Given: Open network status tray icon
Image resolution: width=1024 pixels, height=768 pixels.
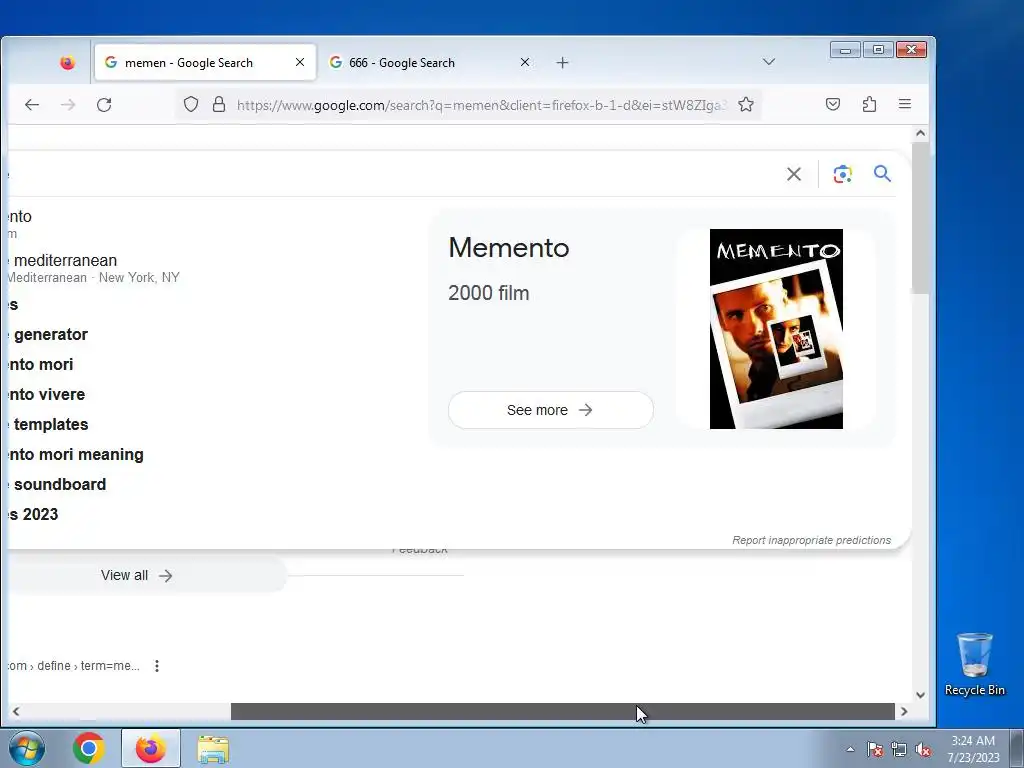Looking at the screenshot, I should tap(899, 750).
